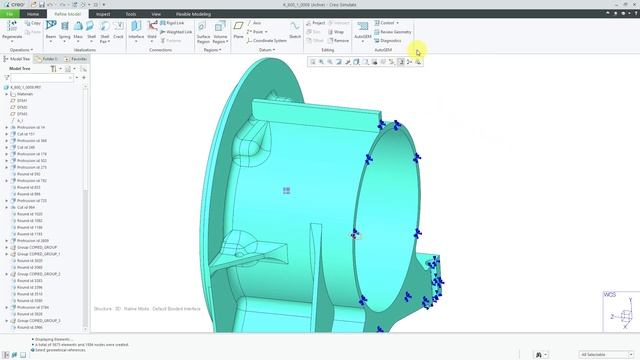Open the Regions group dropdown
Image resolution: width=640 pixels, height=360 pixels.
click(x=212, y=50)
